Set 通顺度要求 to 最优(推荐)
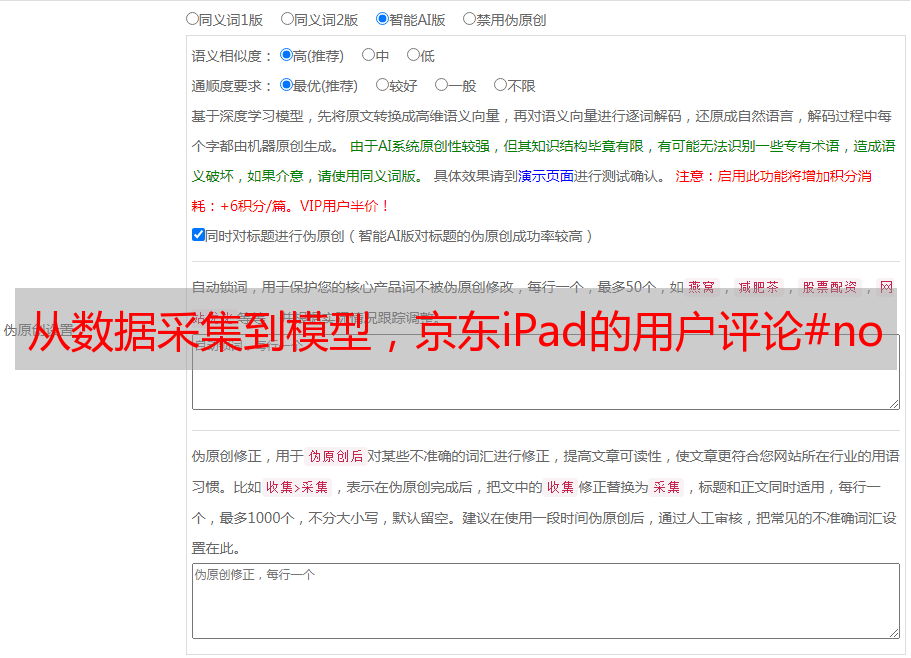Image resolution: width=911 pixels, height=658 pixels. coord(286,85)
